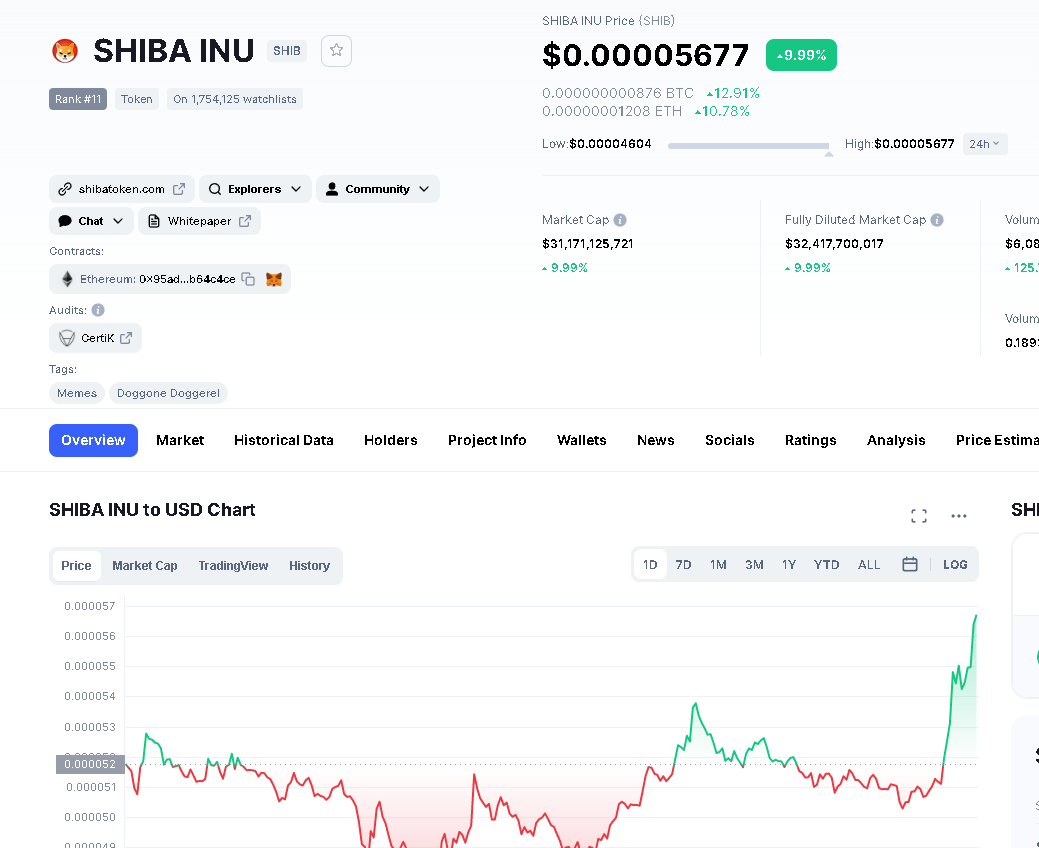Show the Price chart view
The height and width of the screenshot is (848, 1039).
76,566
